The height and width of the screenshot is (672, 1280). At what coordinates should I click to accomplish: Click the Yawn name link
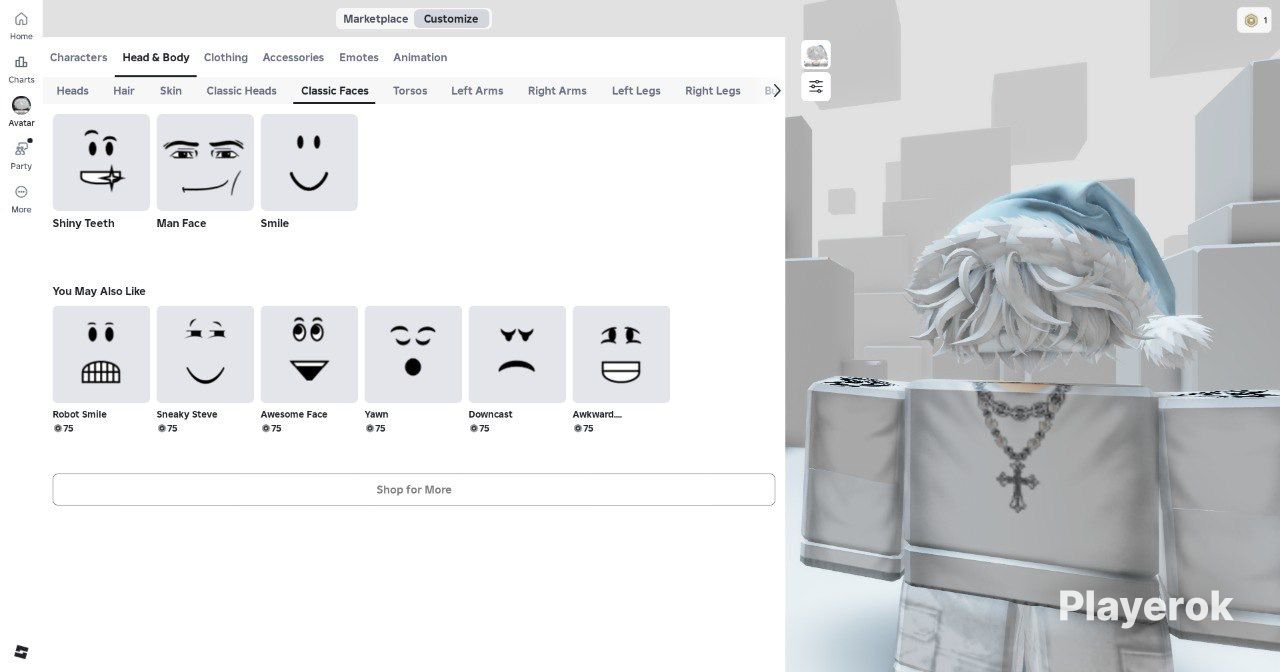(377, 414)
